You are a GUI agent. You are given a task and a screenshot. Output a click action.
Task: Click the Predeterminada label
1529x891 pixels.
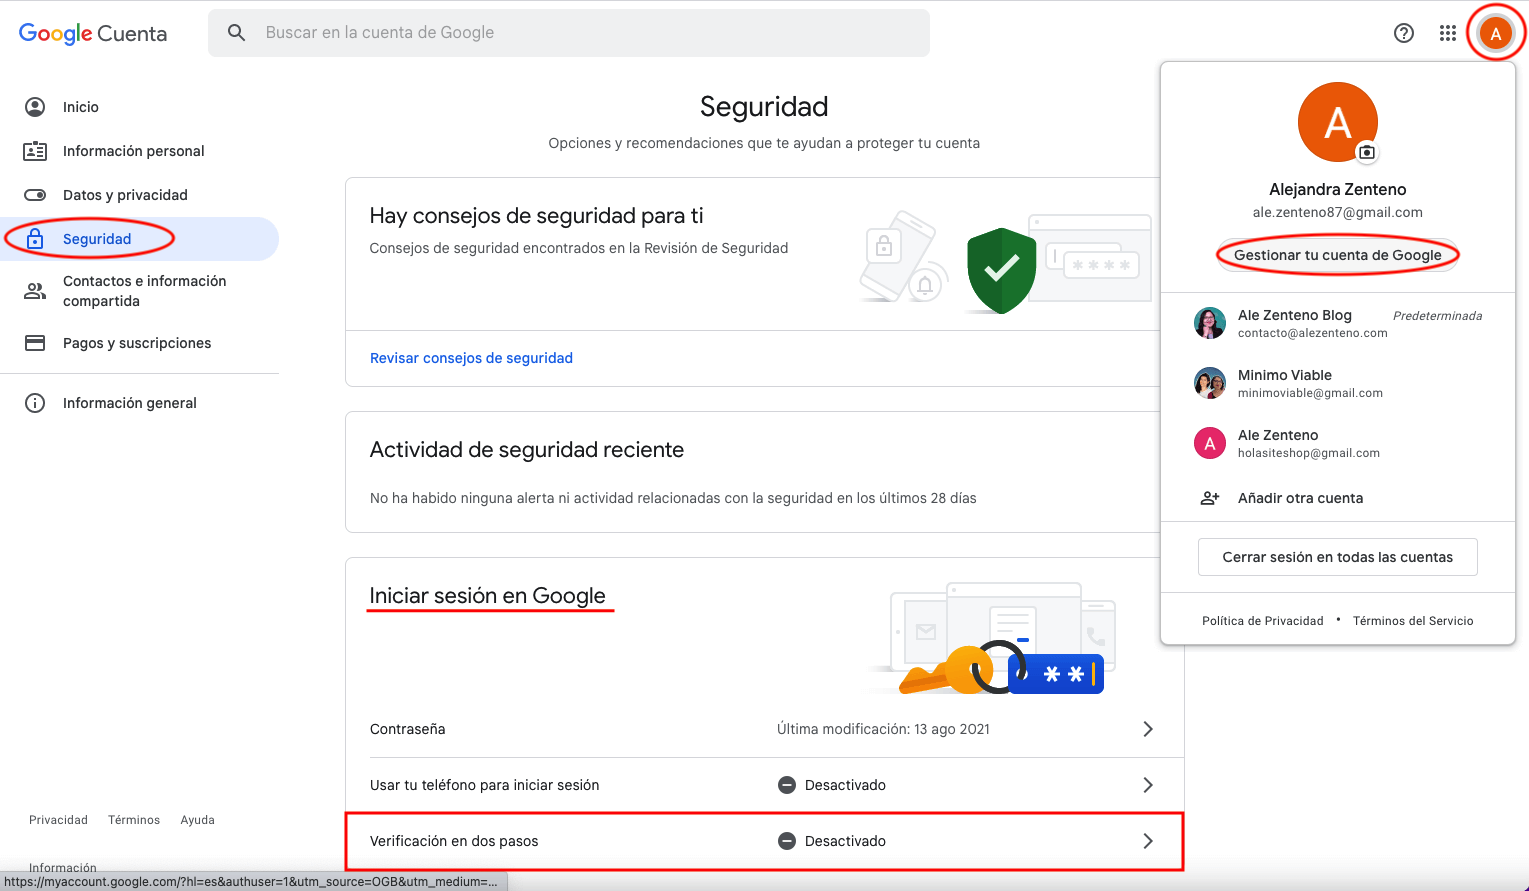[x=1437, y=316]
